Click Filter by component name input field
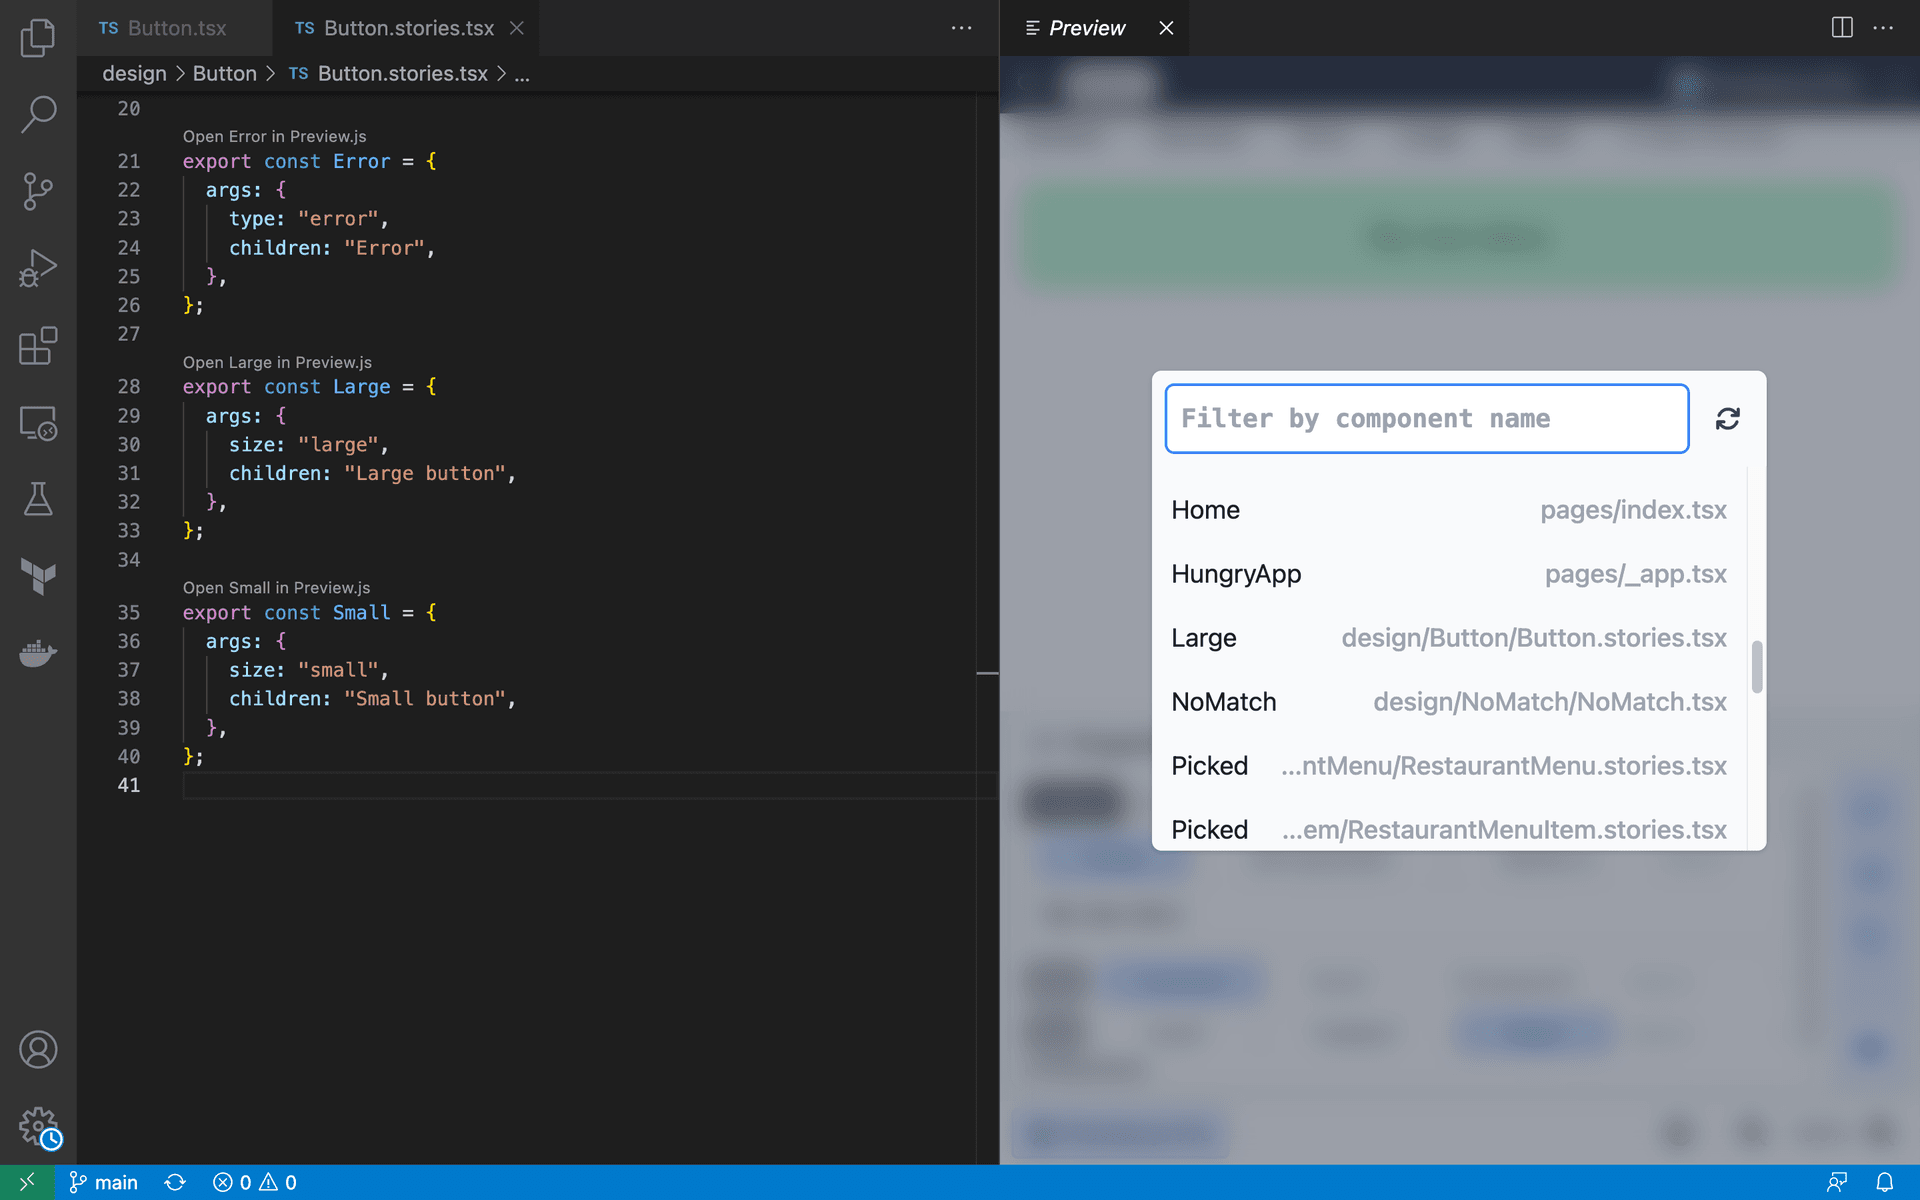This screenshot has width=1920, height=1200. 1427,418
